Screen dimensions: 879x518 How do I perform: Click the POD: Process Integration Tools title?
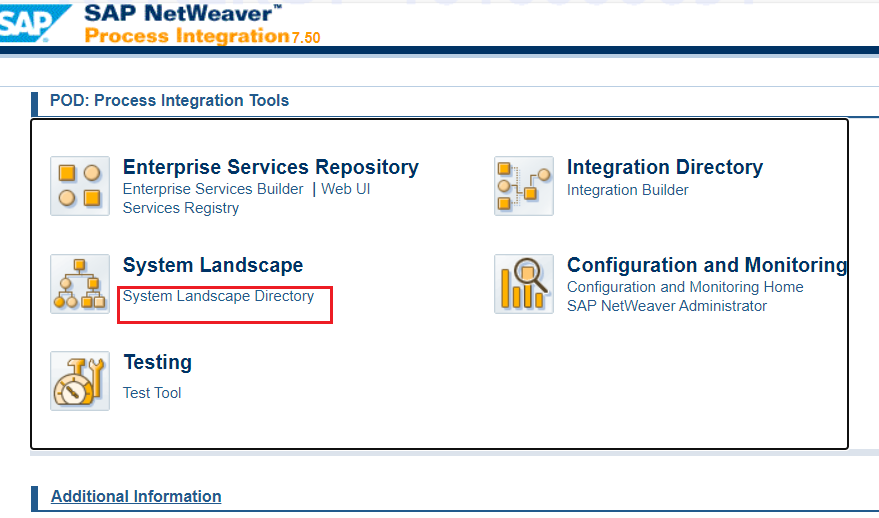169,100
